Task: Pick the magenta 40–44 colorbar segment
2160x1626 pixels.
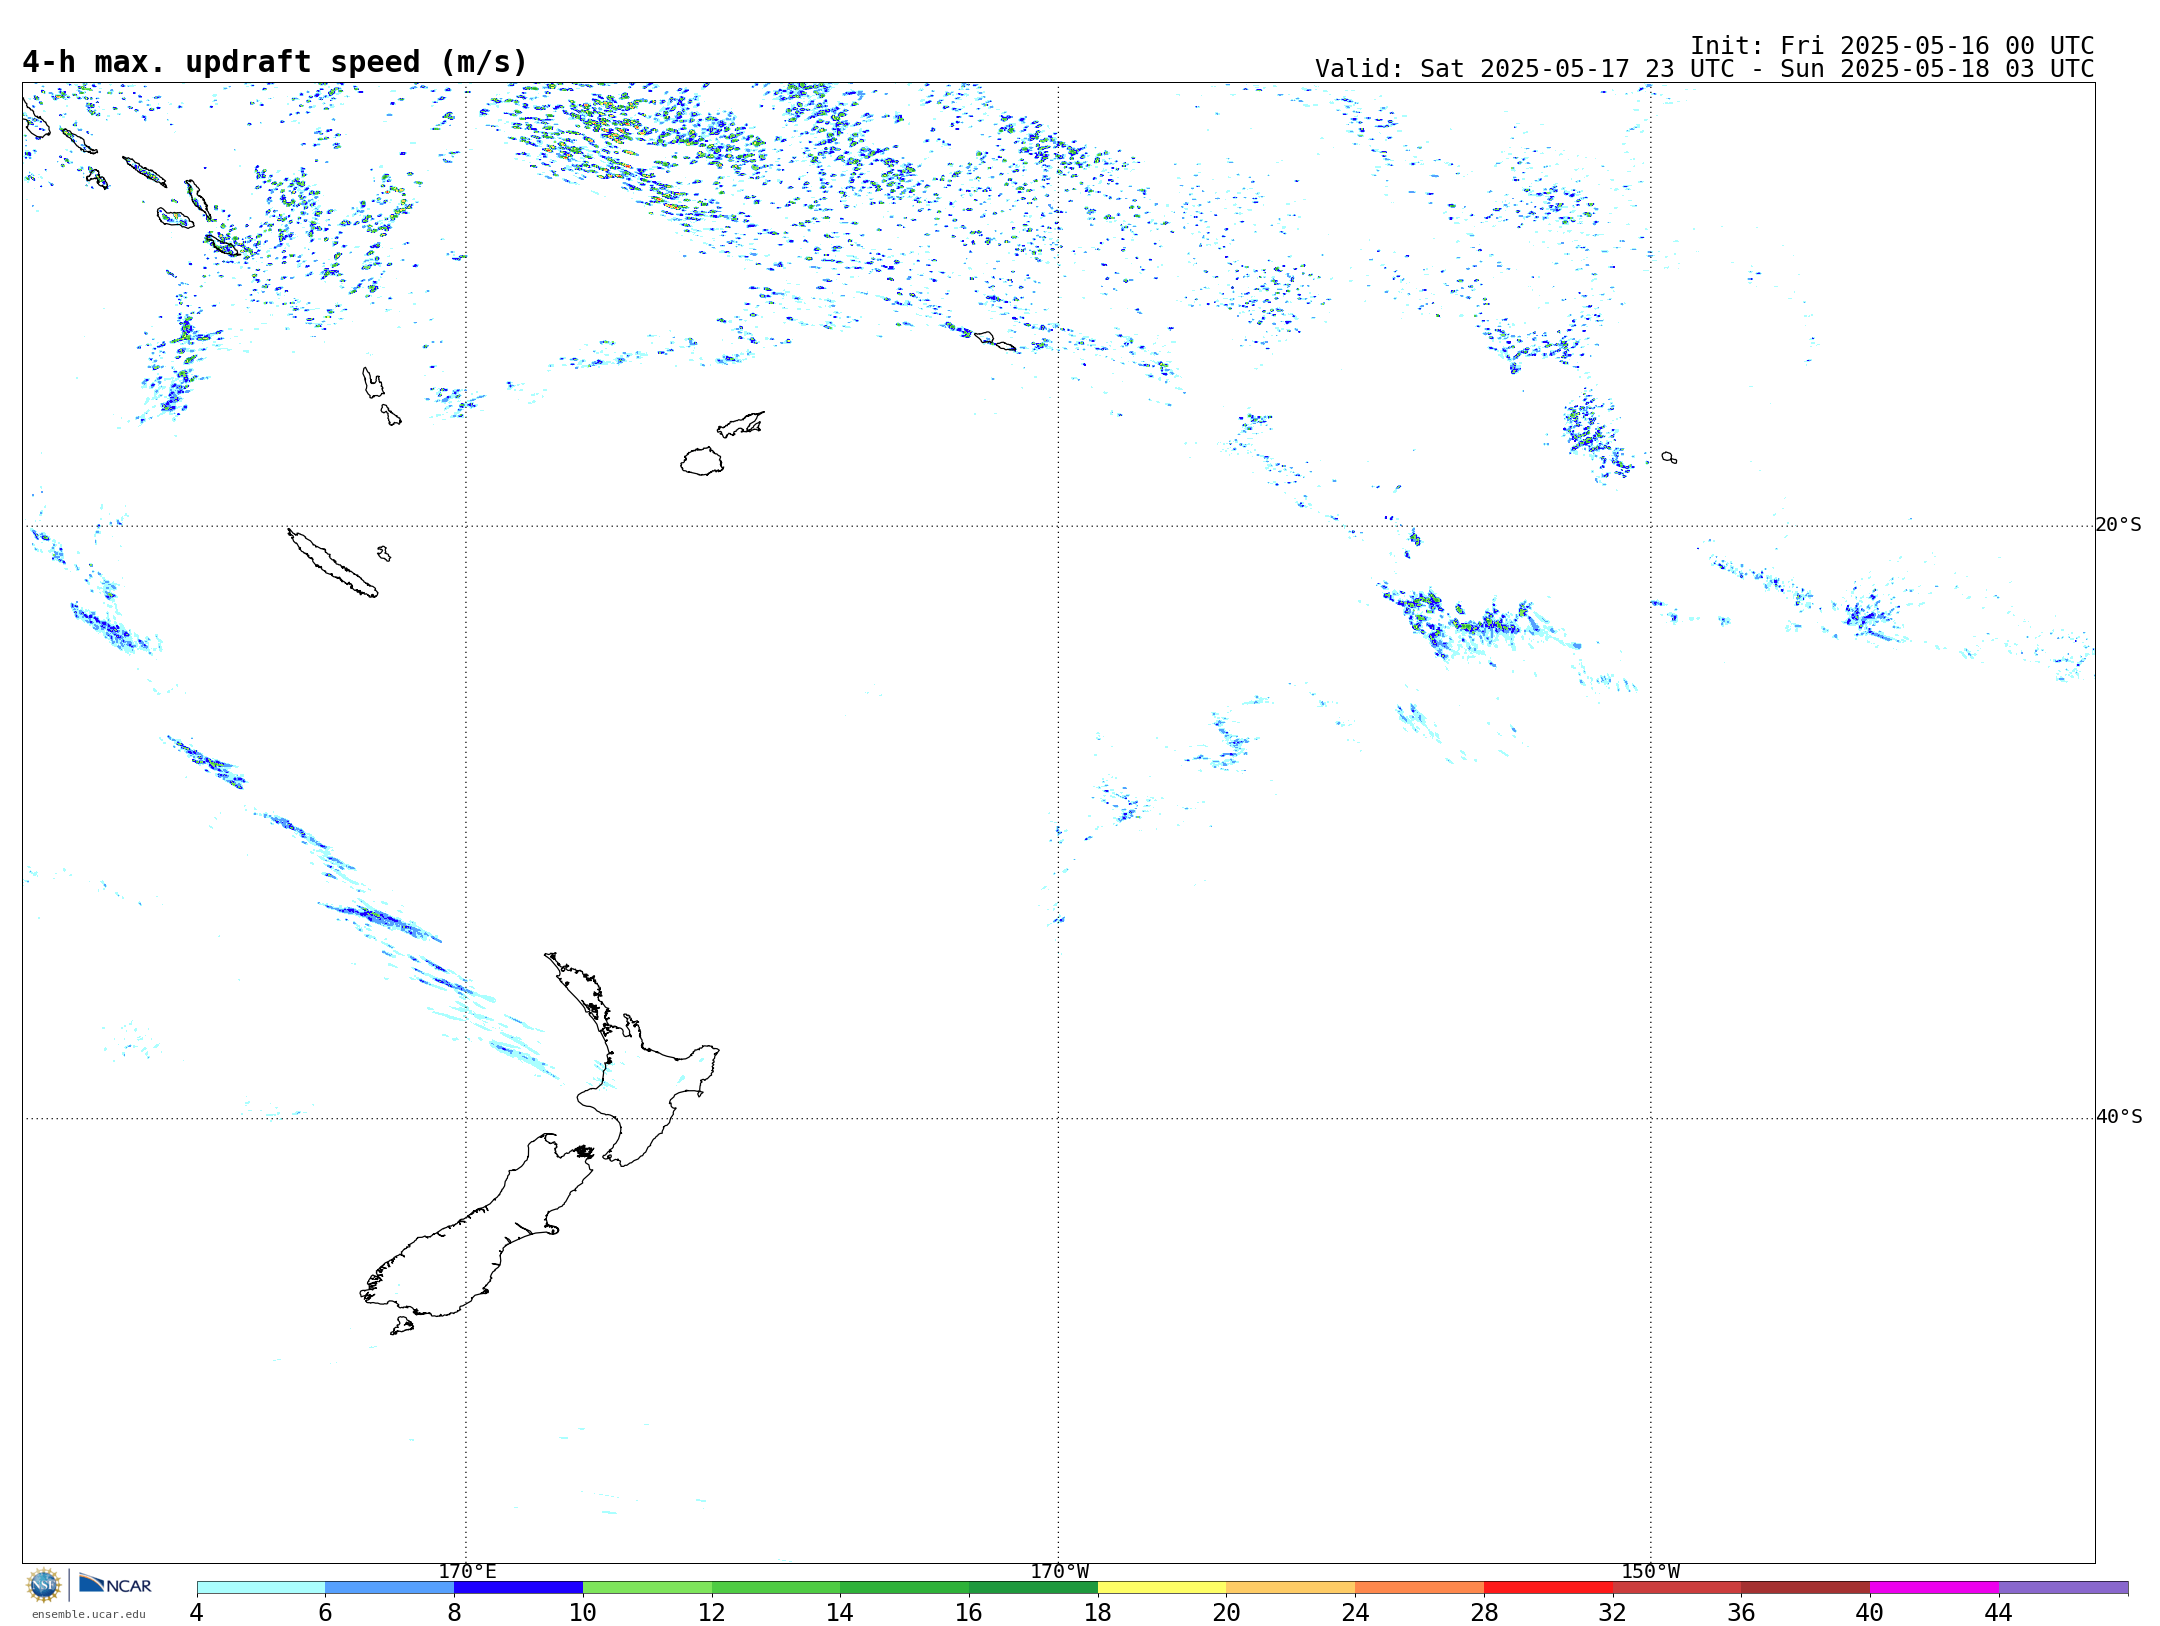Action: pyautogui.click(x=1934, y=1588)
